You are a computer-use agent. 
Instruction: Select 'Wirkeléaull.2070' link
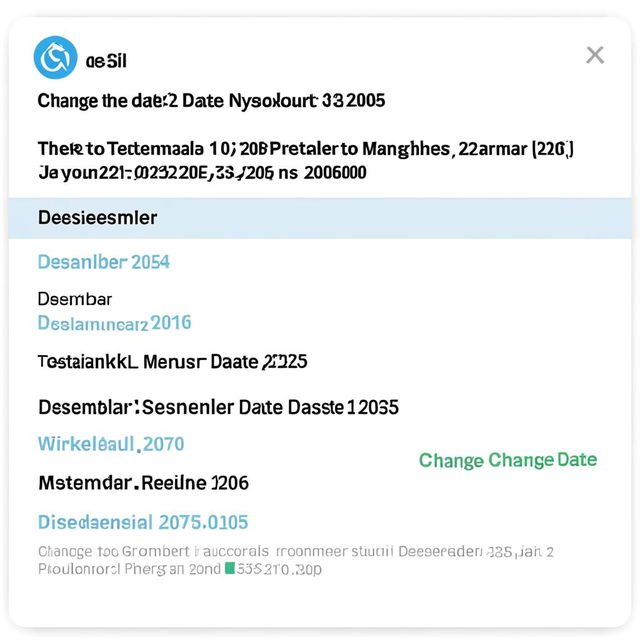[111, 444]
